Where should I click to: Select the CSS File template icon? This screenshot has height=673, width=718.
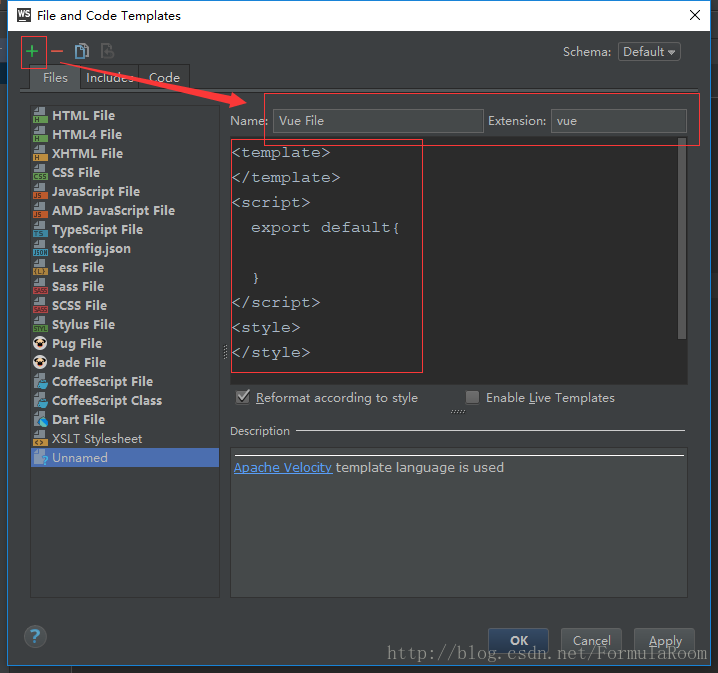click(40, 172)
